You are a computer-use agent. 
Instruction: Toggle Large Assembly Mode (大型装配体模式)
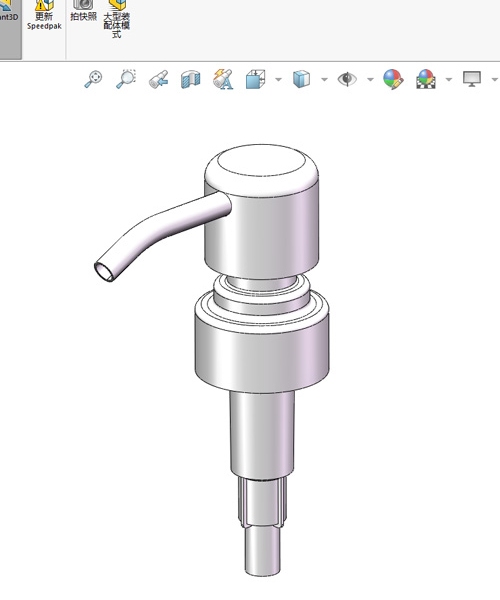117,19
